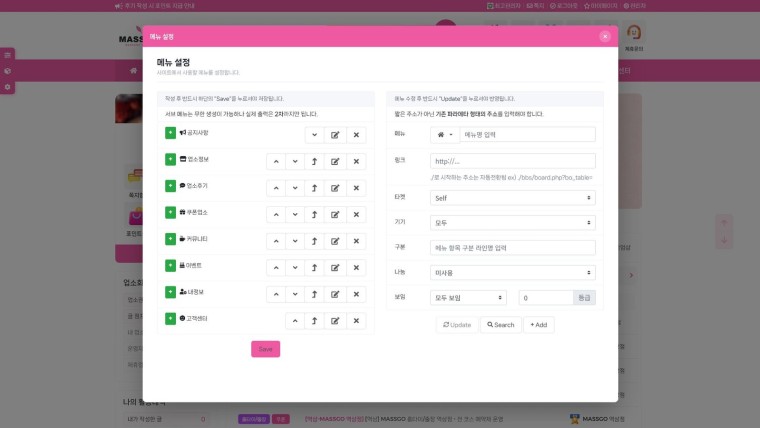Click the 로그아웃 link in top bar
The width and height of the screenshot is (760, 428).
coord(564,6)
